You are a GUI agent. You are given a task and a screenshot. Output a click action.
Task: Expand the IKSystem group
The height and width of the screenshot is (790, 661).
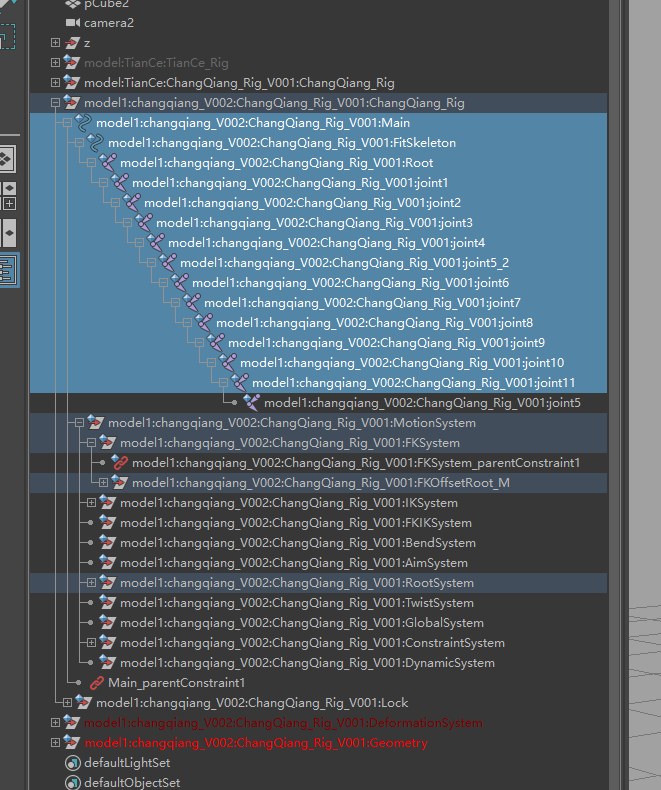click(91, 502)
